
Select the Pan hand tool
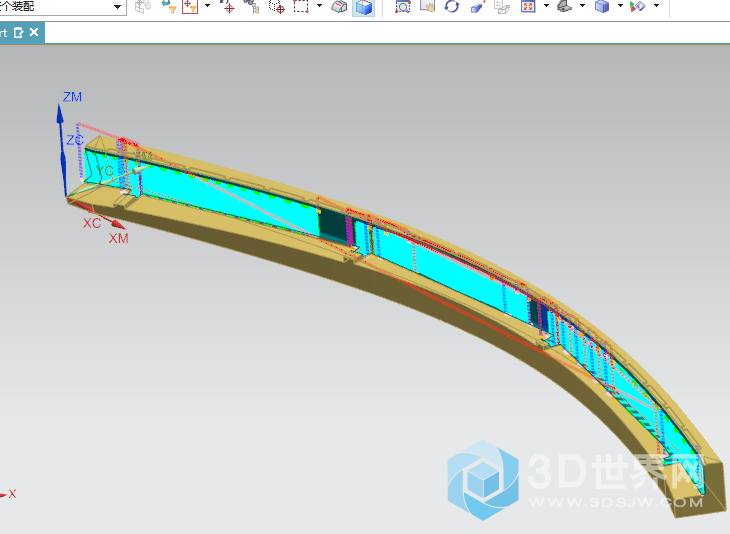click(427, 7)
